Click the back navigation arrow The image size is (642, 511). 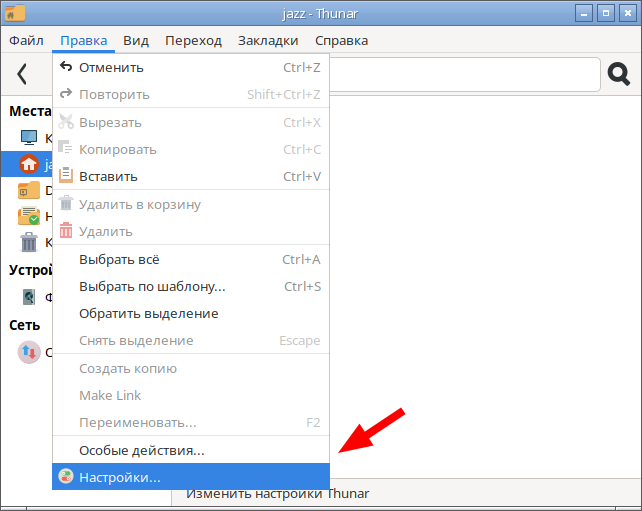(22, 74)
